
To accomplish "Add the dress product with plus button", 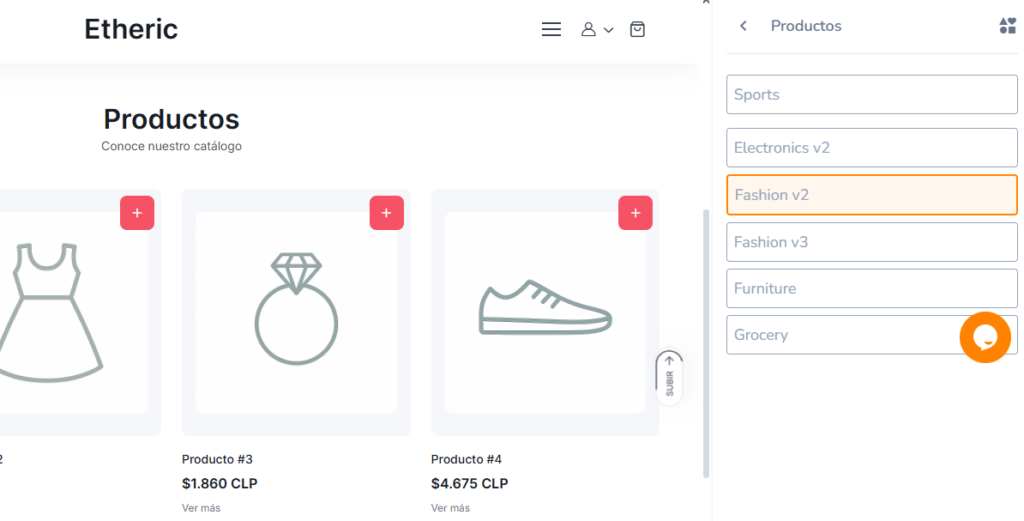I will click(137, 213).
